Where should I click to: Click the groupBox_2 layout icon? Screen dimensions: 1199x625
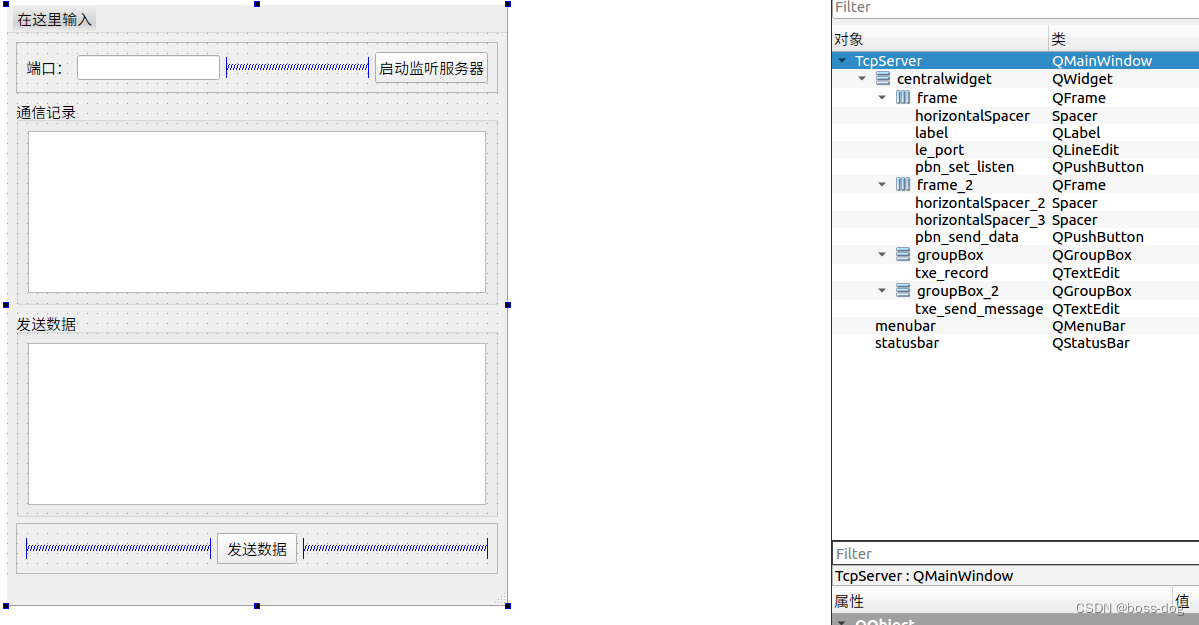(903, 291)
